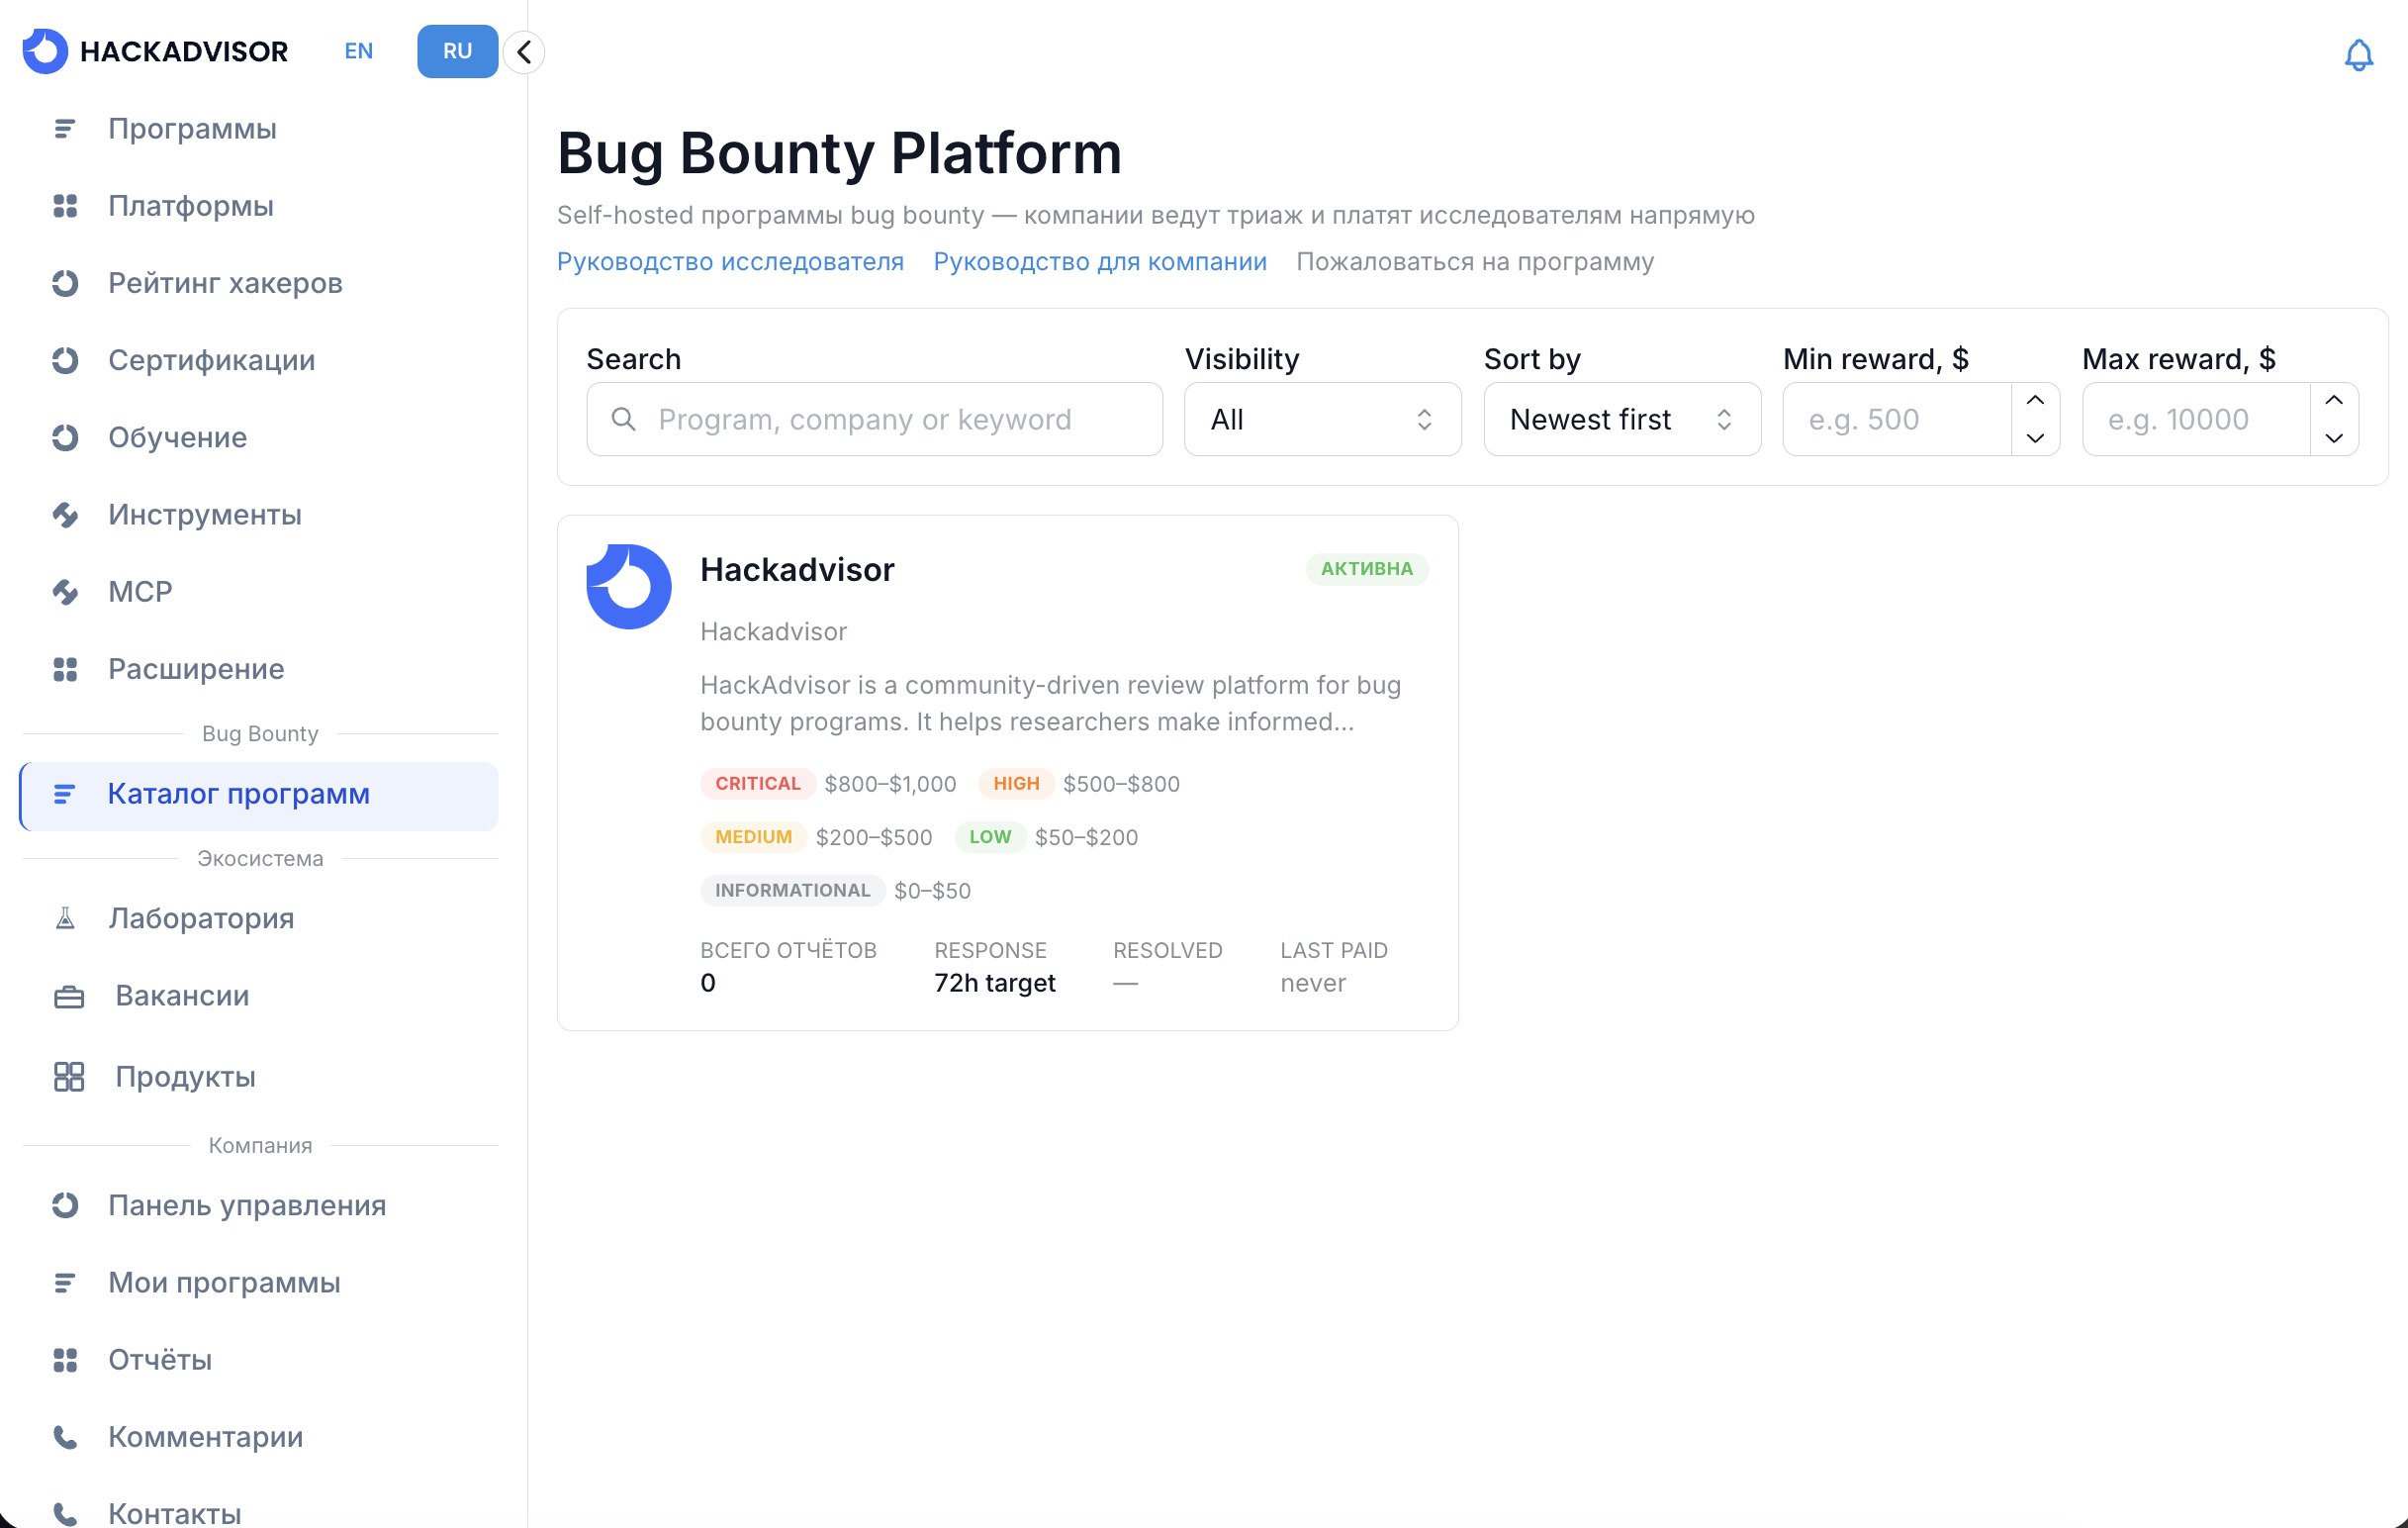
Task: Click Пожаловаться на программу
Action: [x=1475, y=262]
